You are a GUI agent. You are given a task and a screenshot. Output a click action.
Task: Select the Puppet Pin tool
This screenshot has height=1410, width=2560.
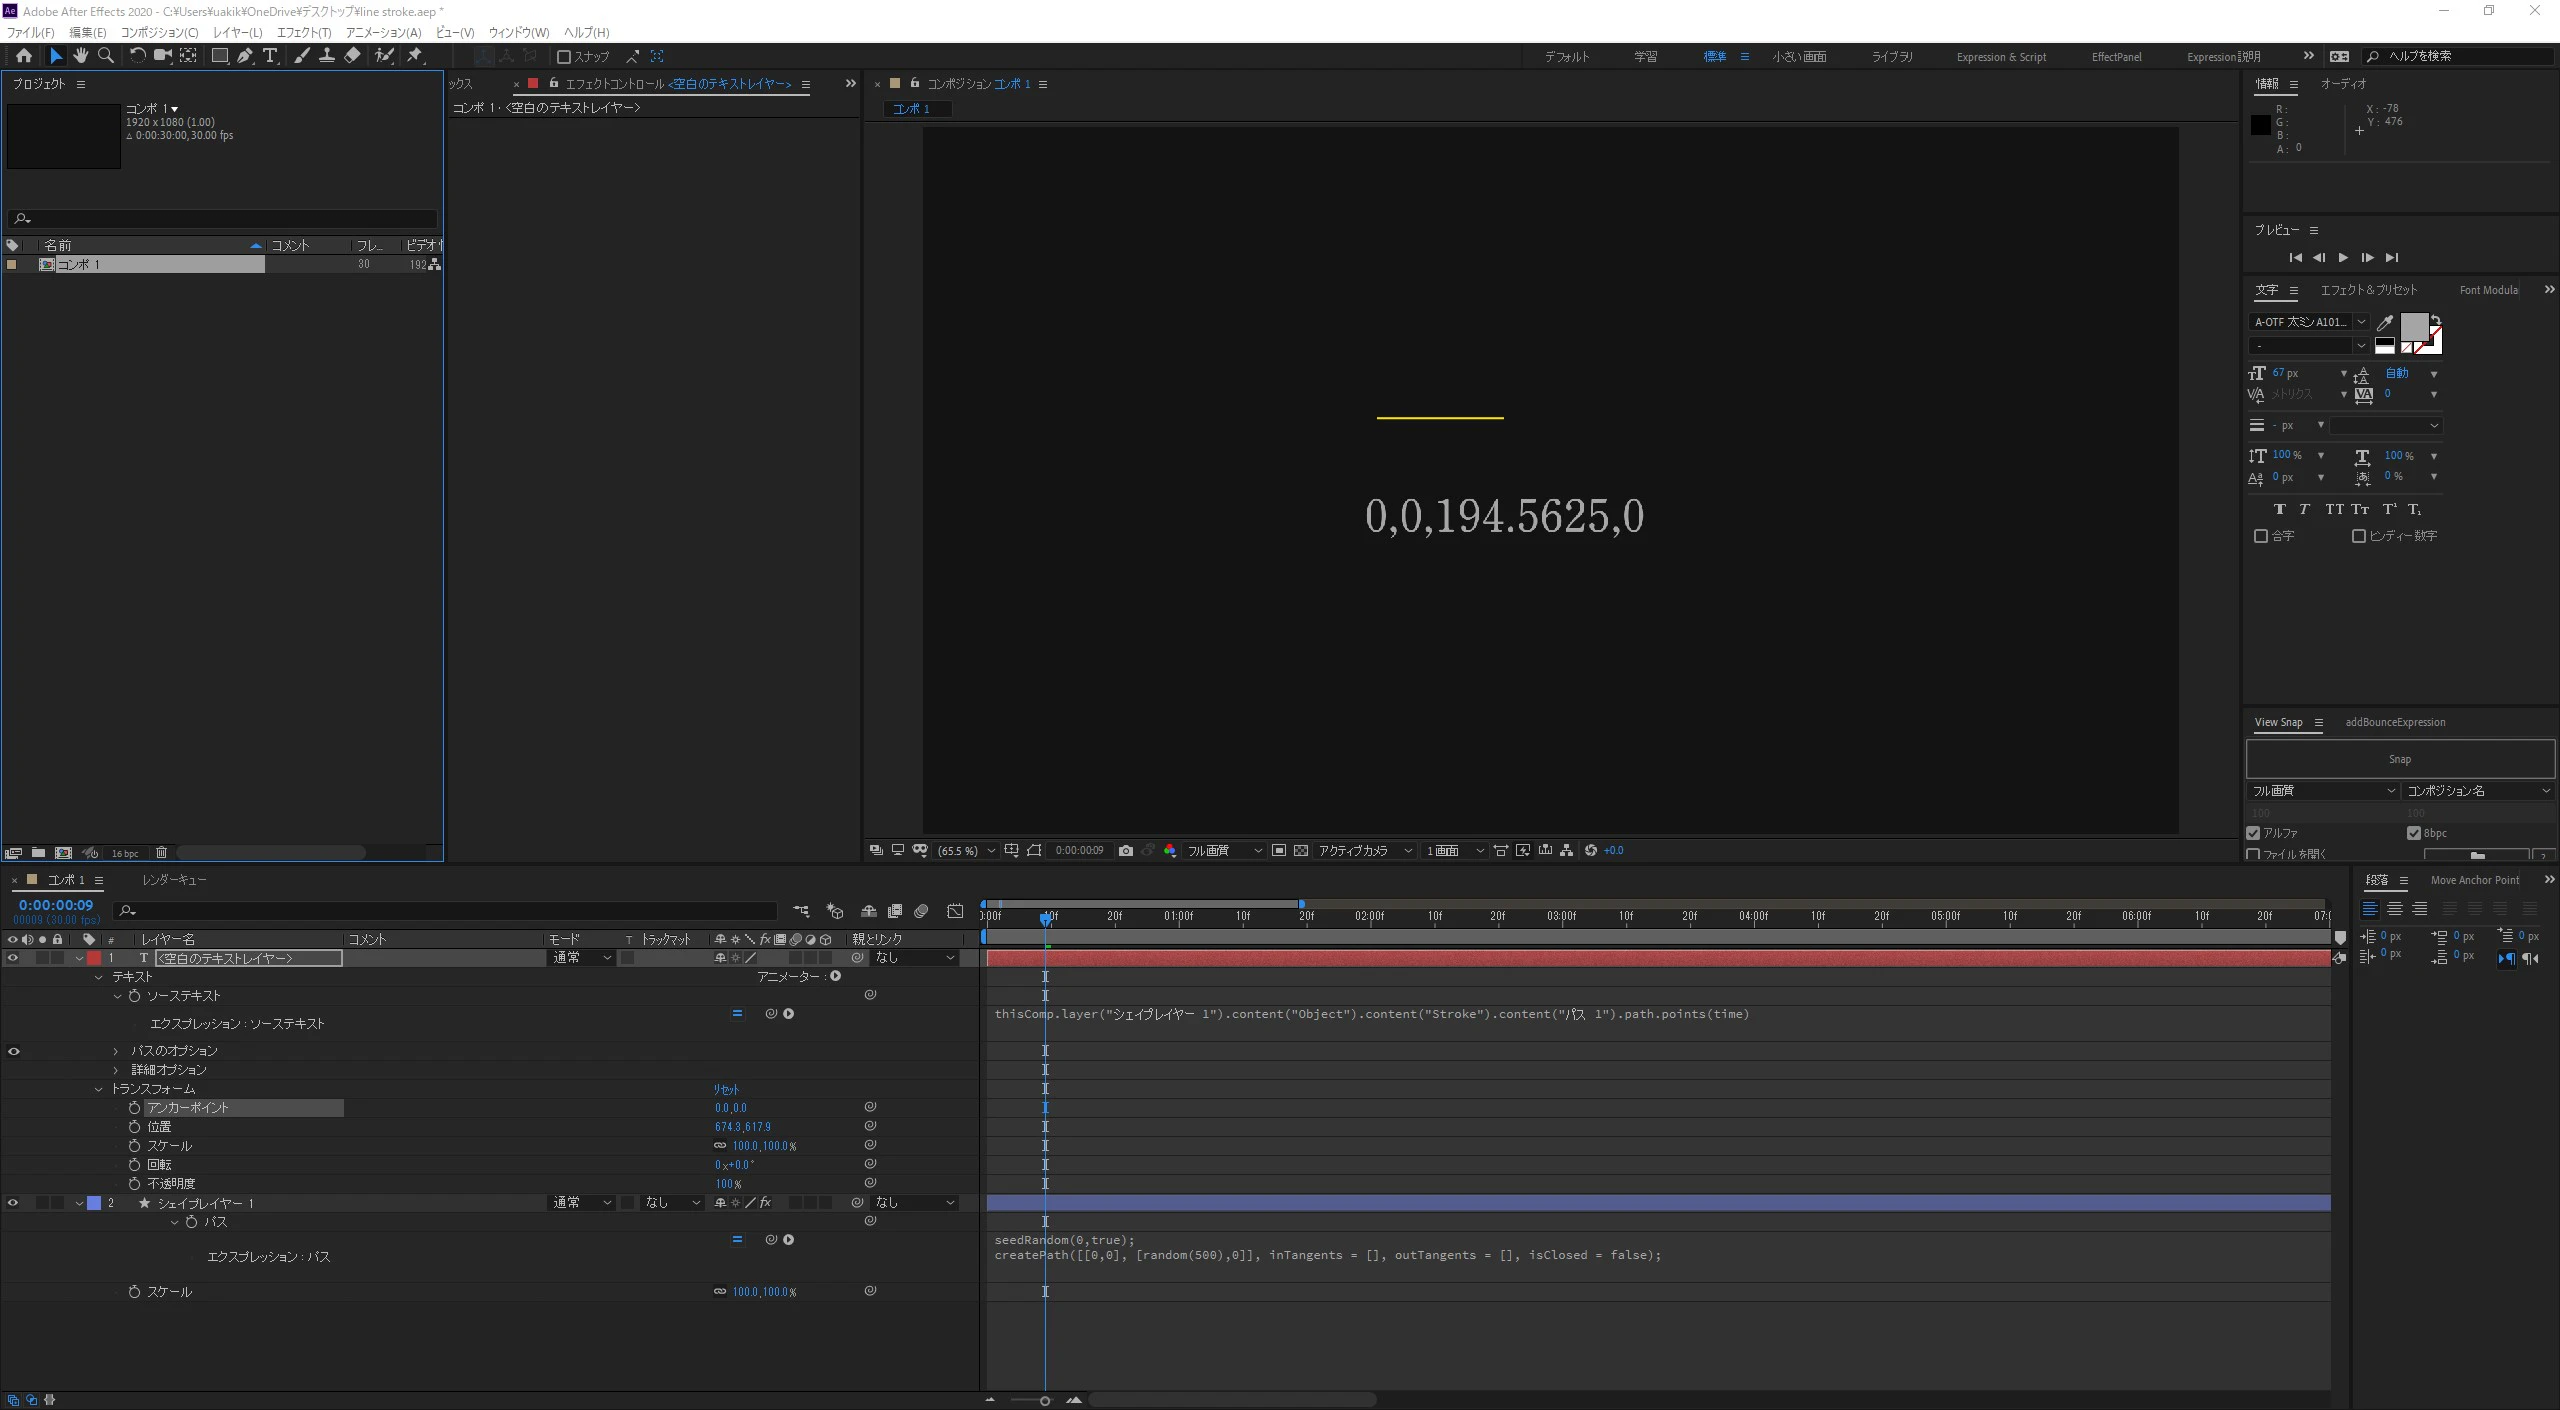(x=415, y=56)
